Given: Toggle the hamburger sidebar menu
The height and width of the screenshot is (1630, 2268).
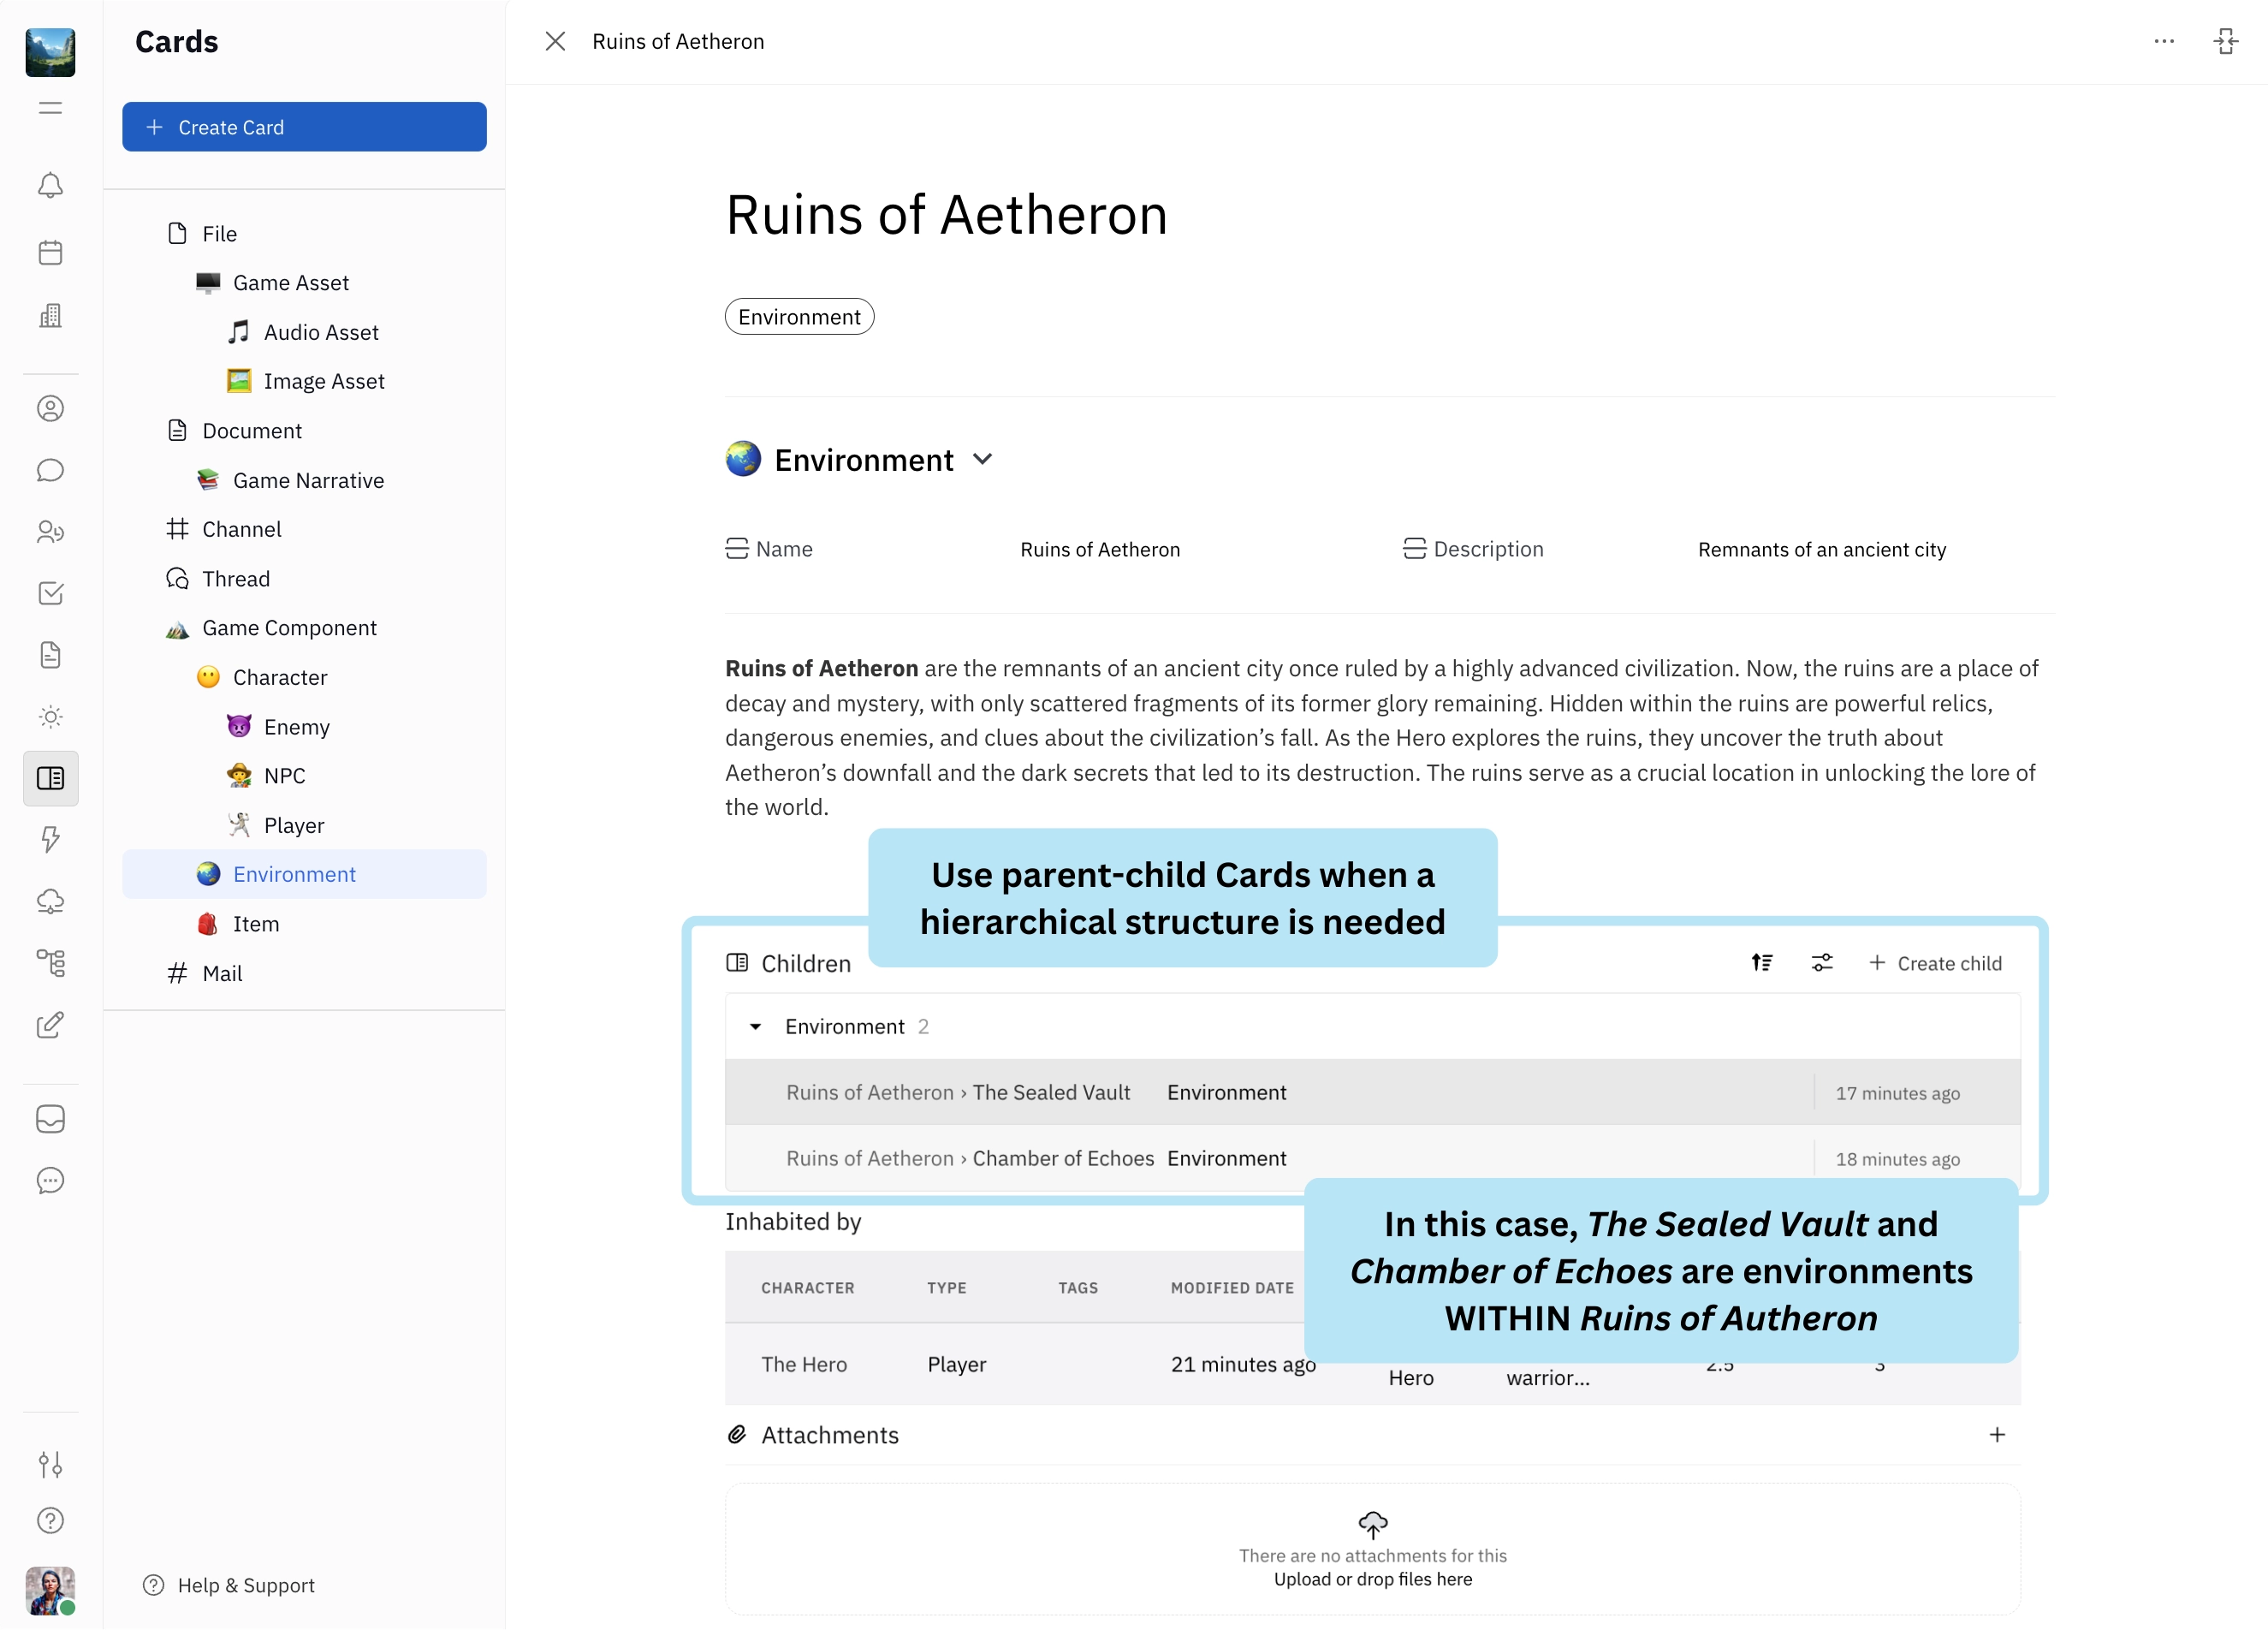Looking at the screenshot, I should 50,108.
